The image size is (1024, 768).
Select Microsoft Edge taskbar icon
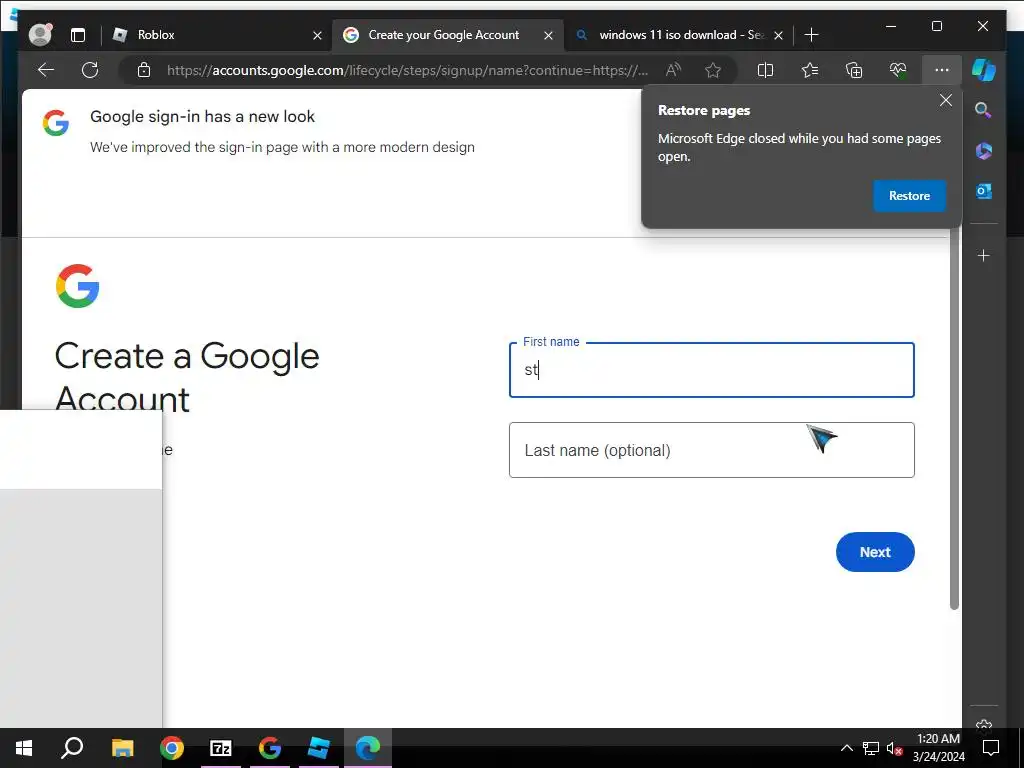pyautogui.click(x=368, y=748)
